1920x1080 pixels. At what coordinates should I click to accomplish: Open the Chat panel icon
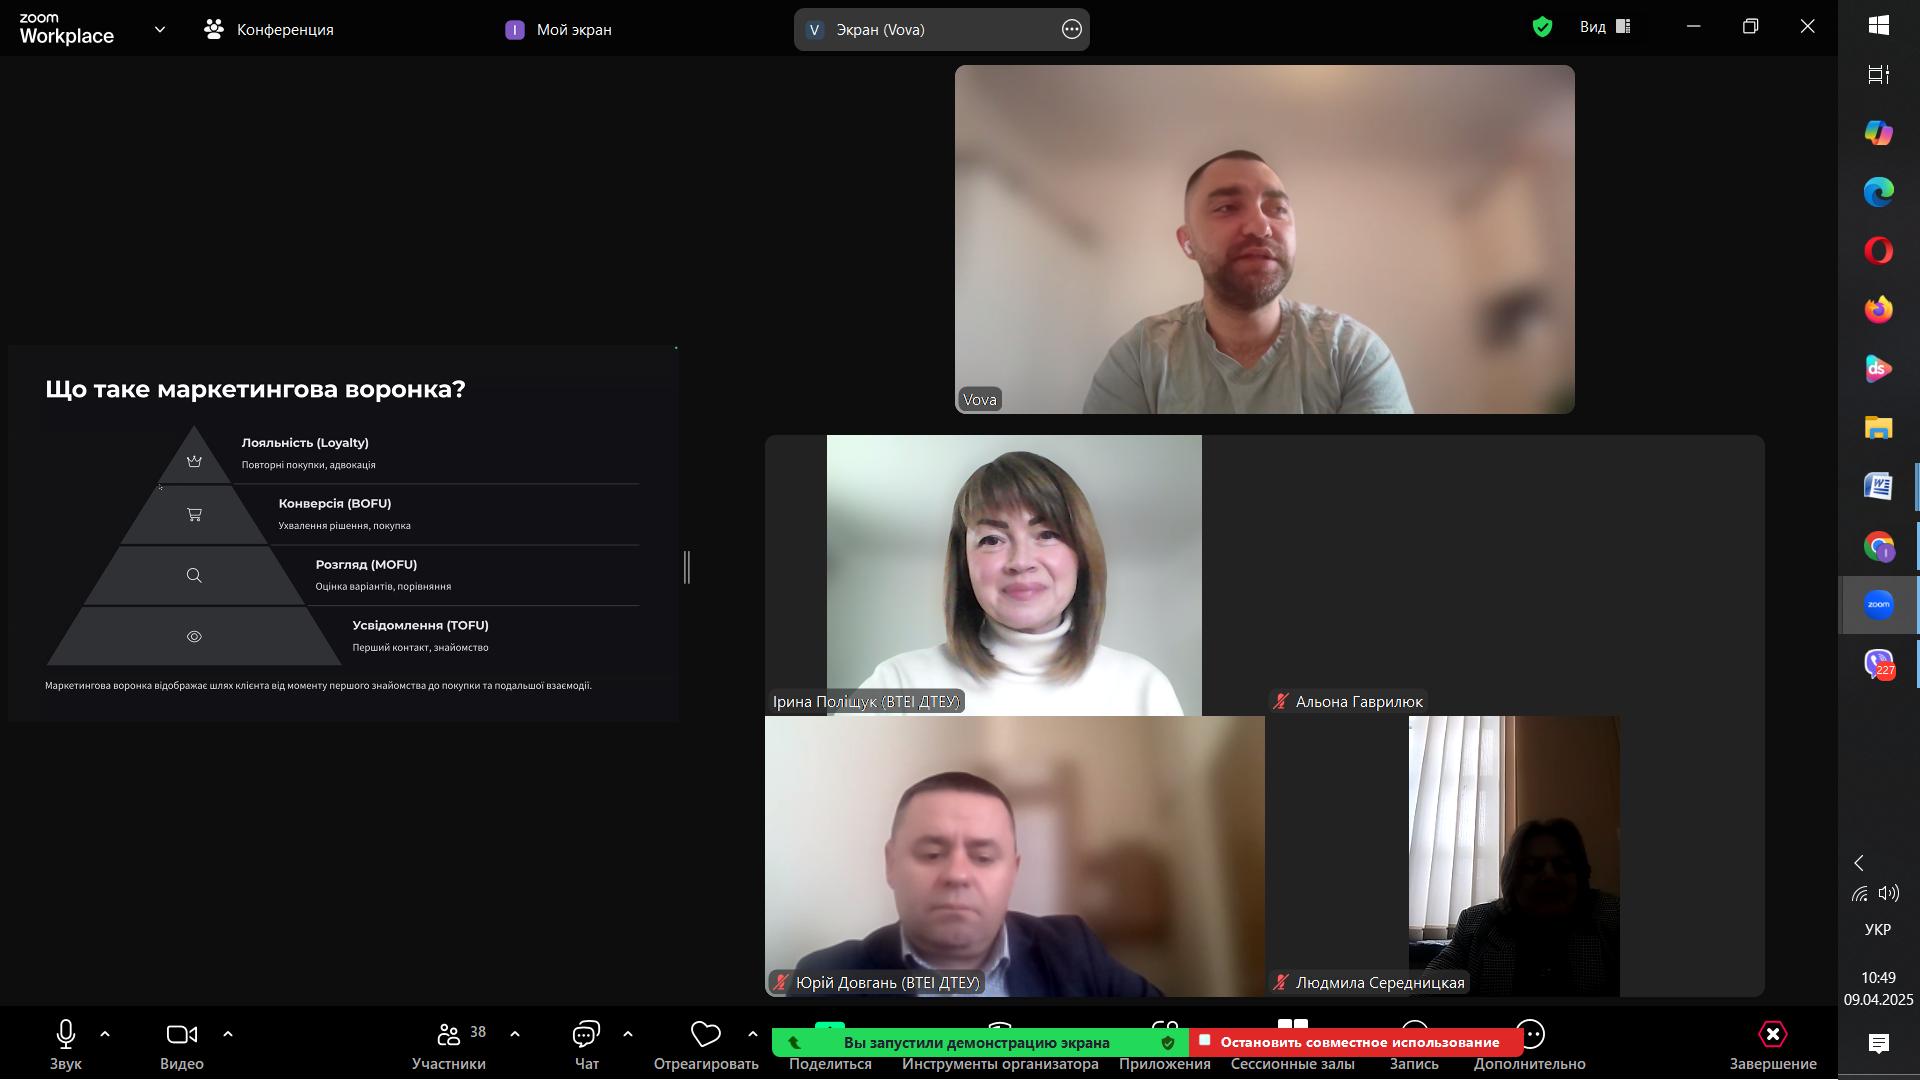tap(586, 1034)
